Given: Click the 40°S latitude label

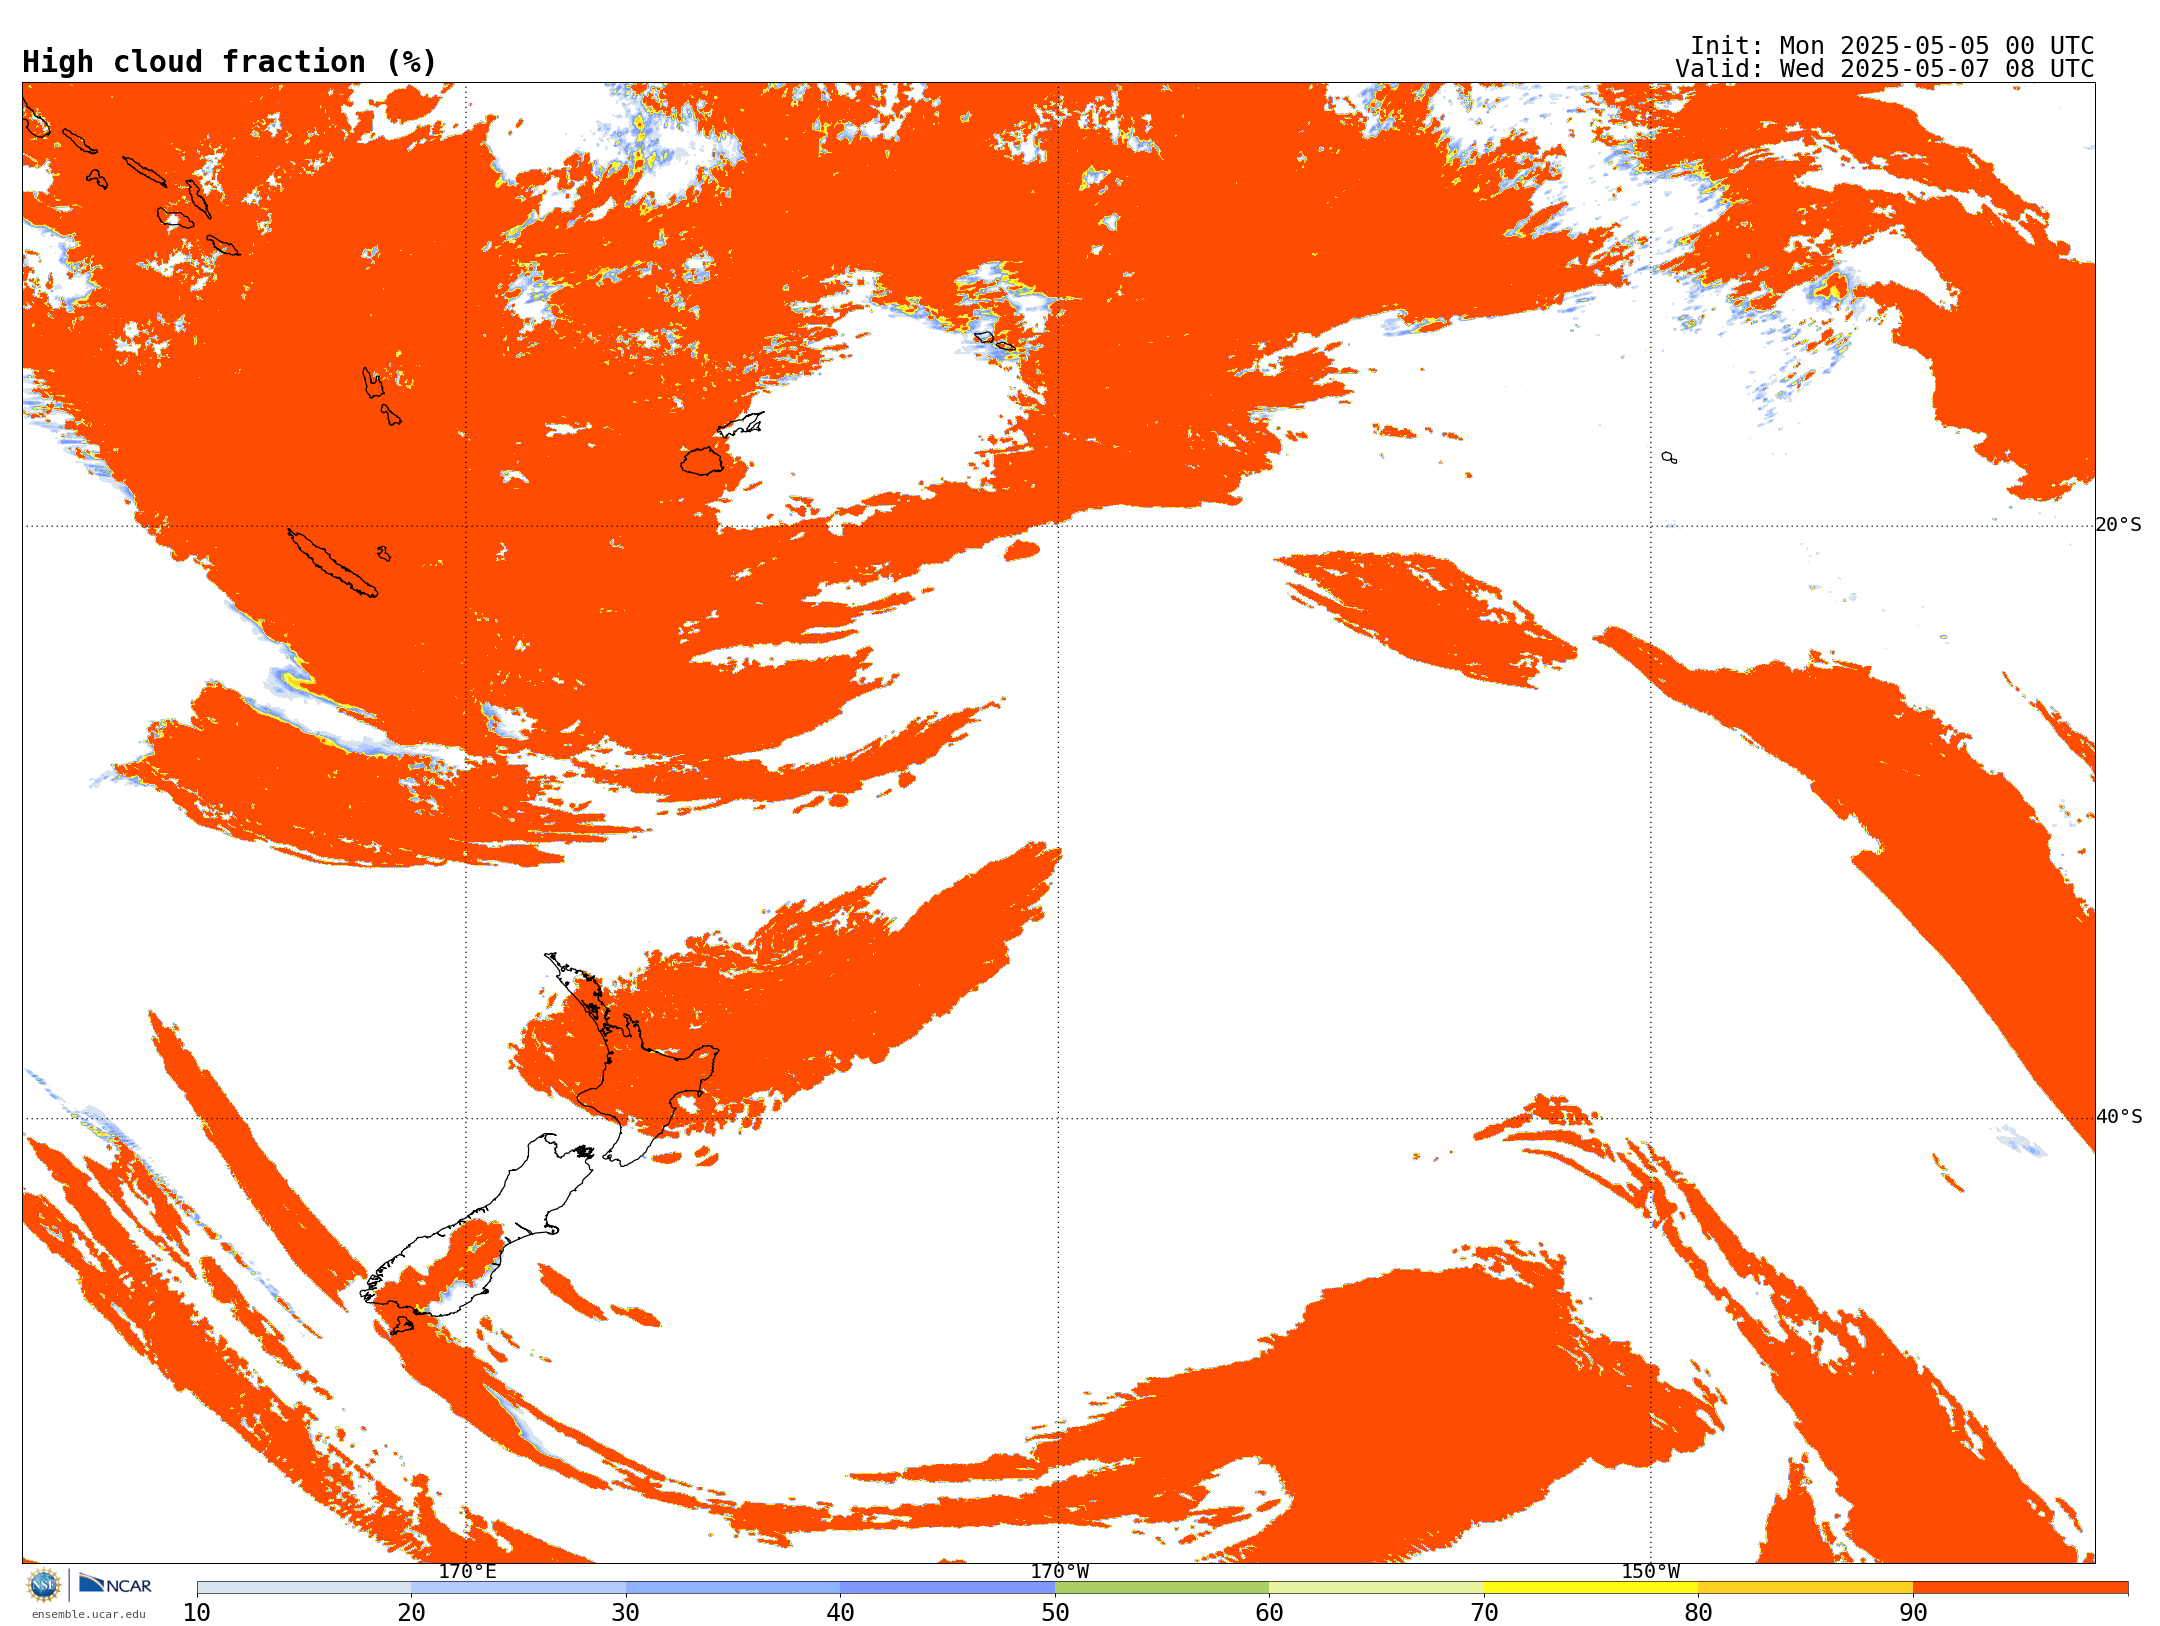Looking at the screenshot, I should click(x=2119, y=1117).
